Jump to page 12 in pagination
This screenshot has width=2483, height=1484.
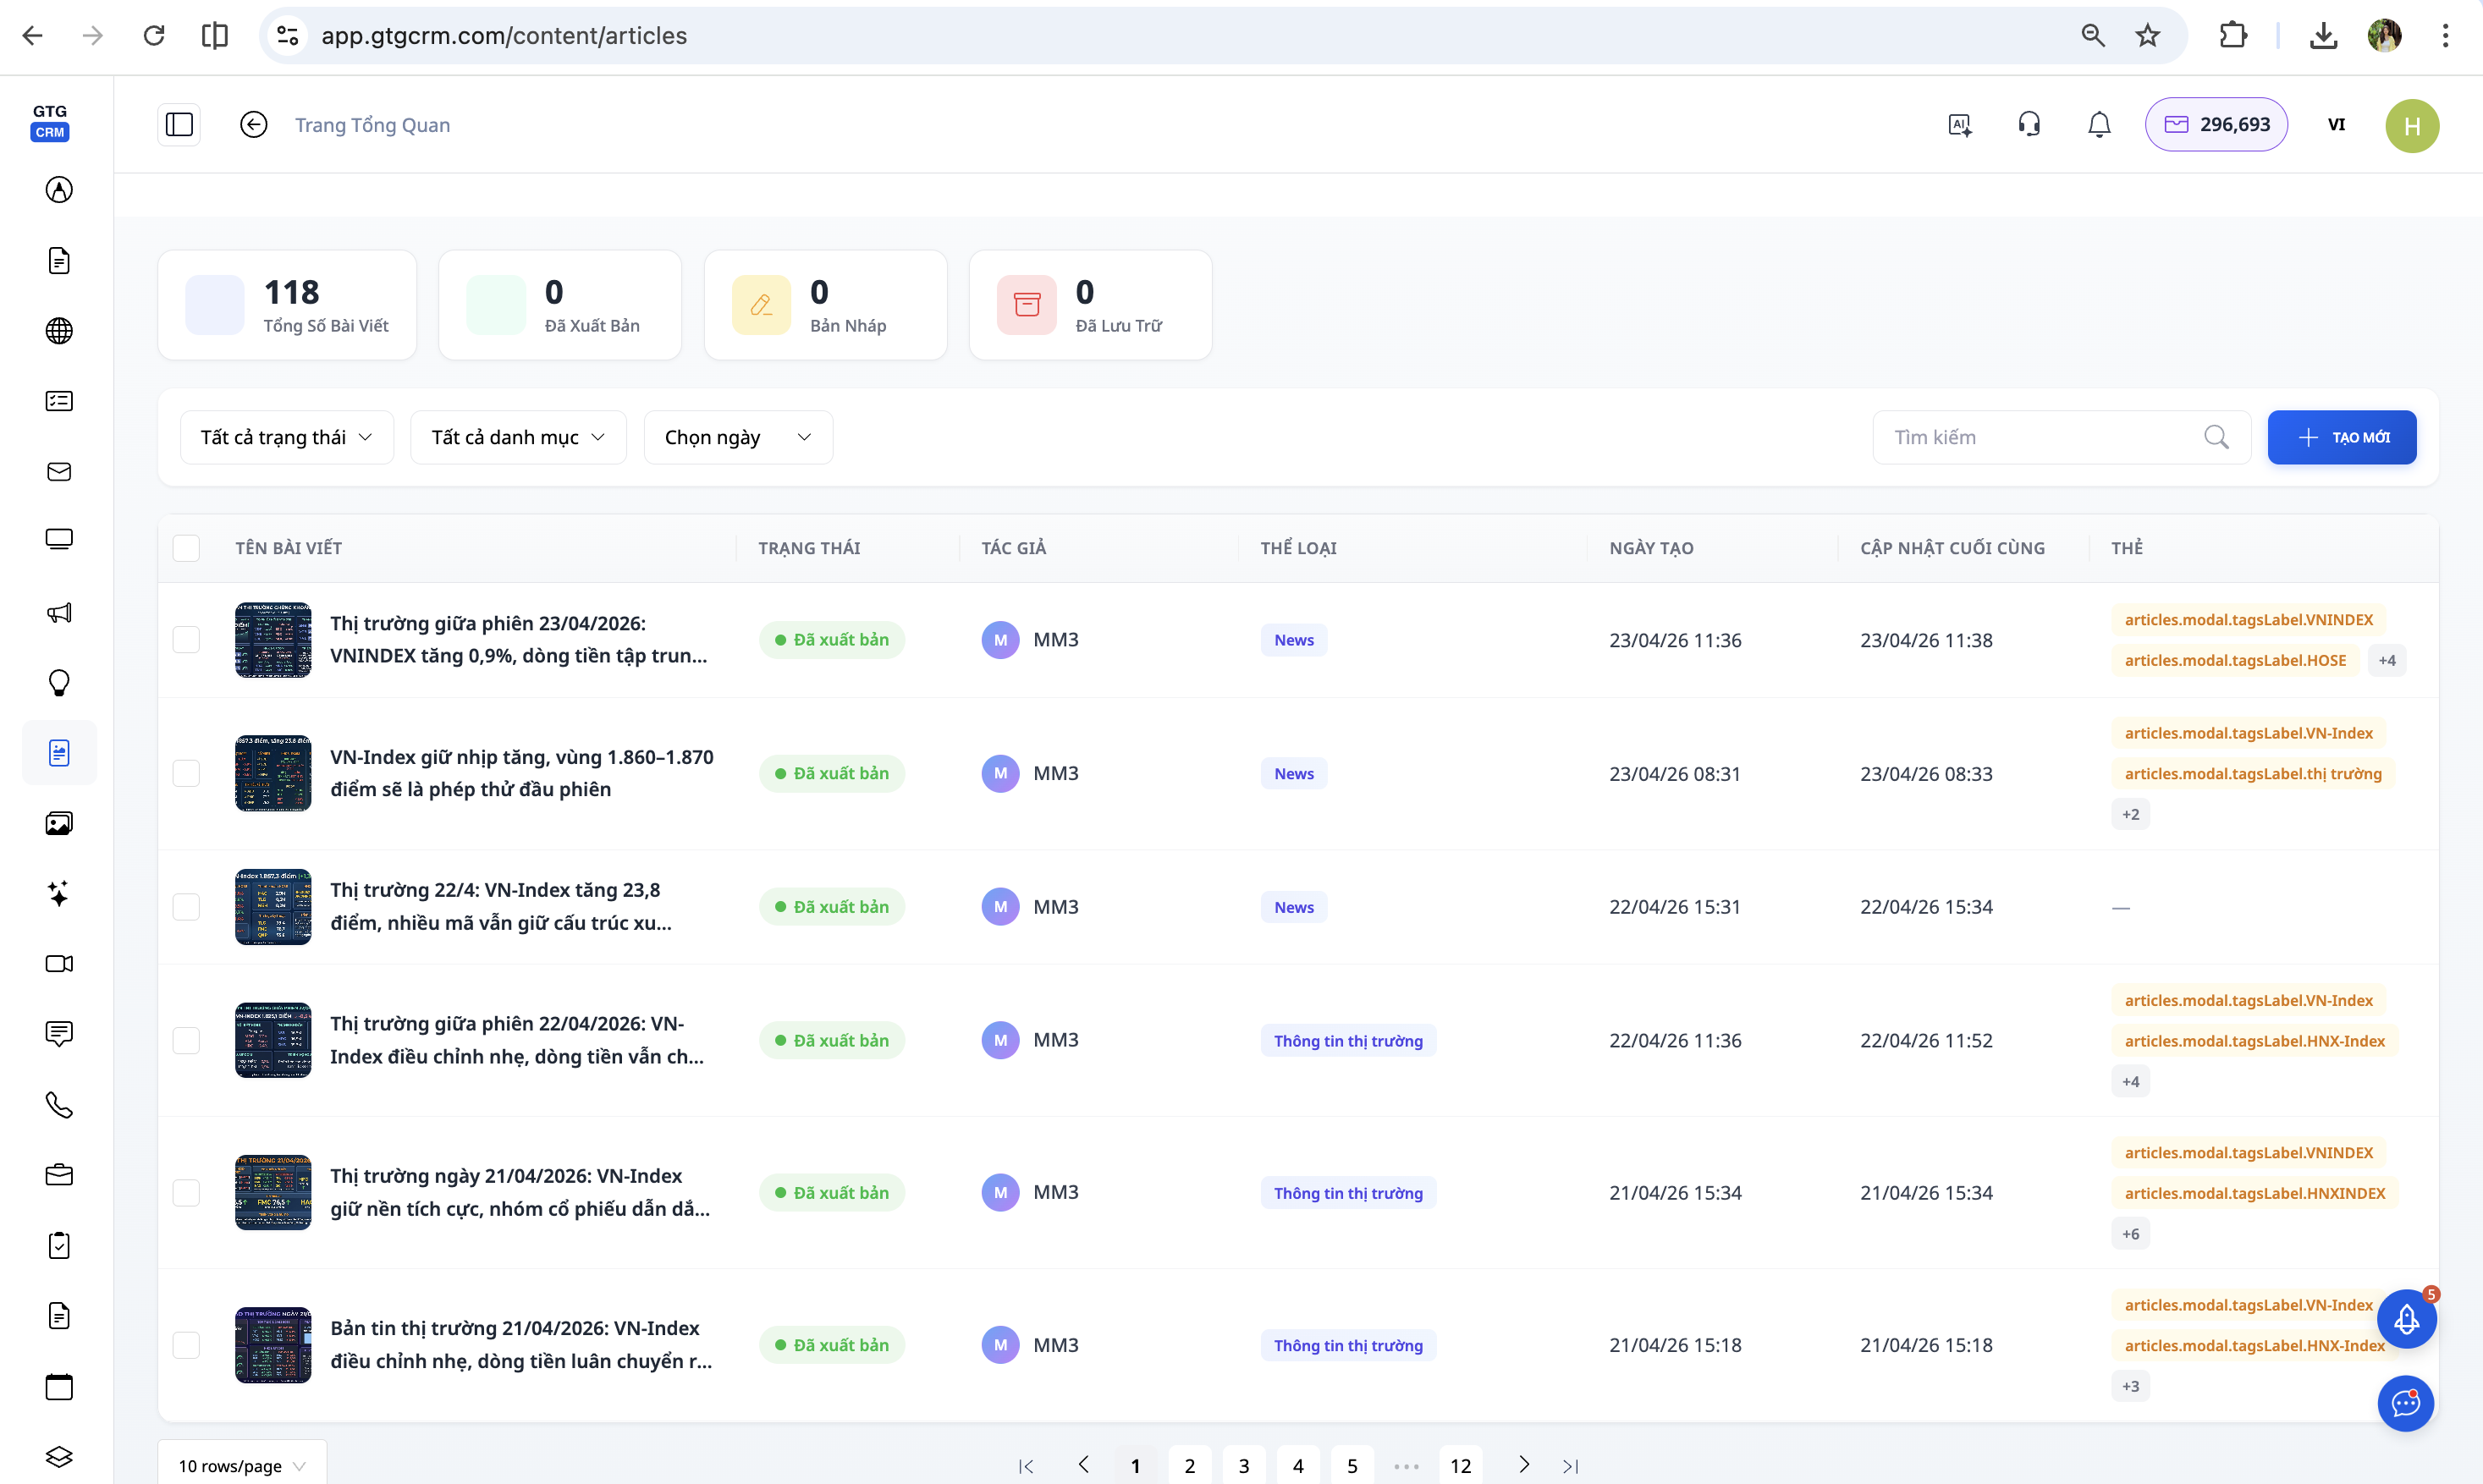tap(1460, 1465)
